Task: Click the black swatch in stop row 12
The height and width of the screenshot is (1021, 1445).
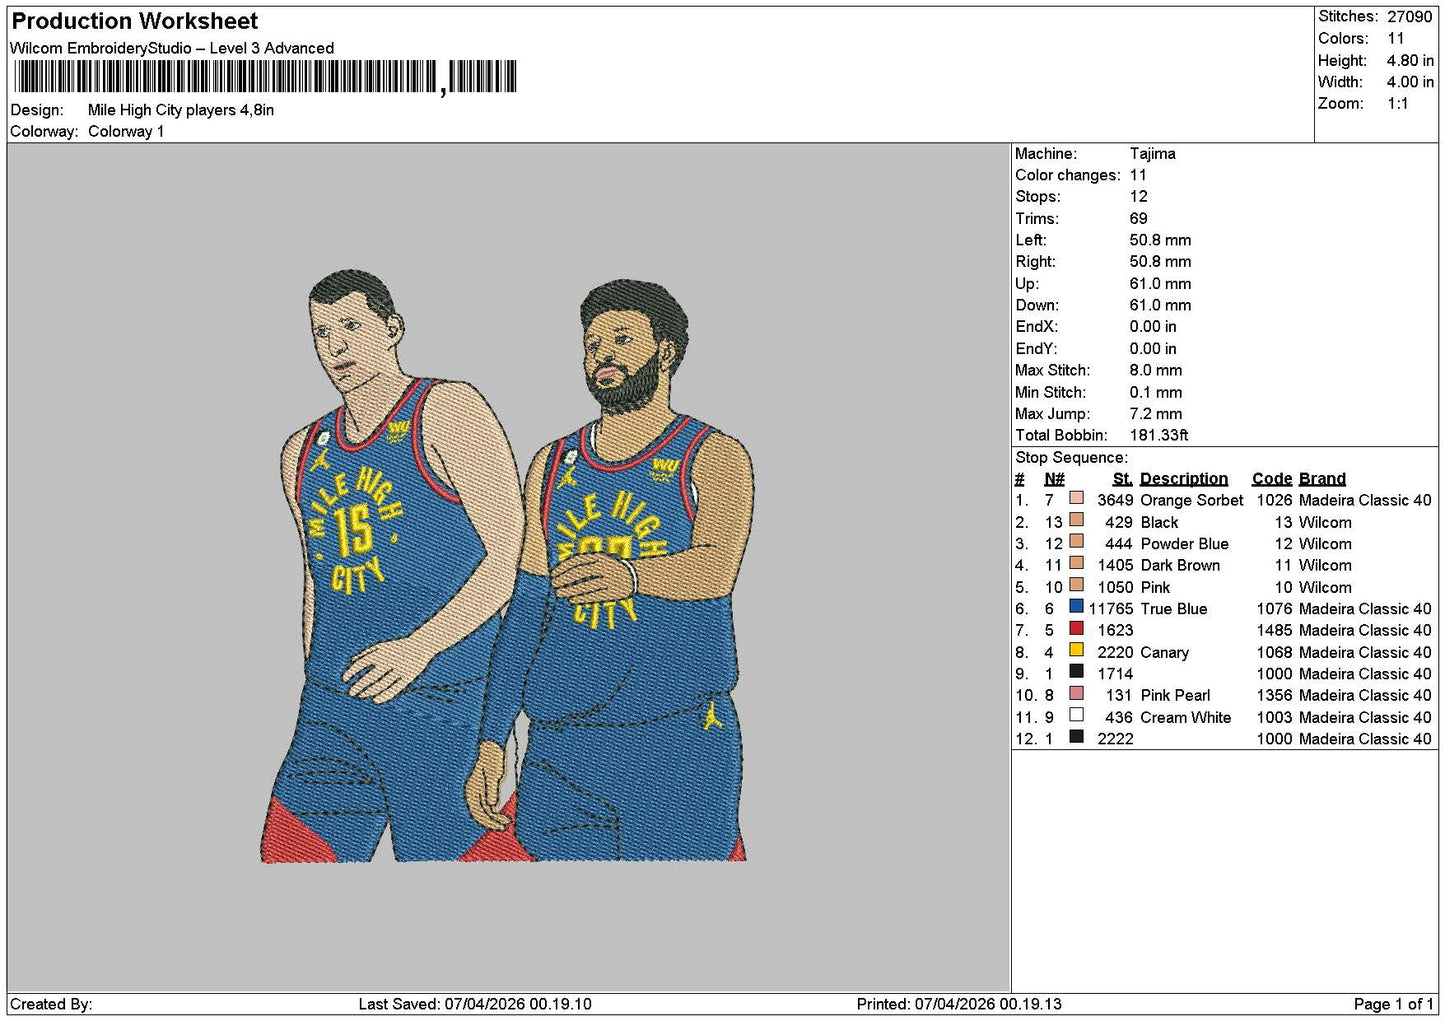Action: 1076,736
